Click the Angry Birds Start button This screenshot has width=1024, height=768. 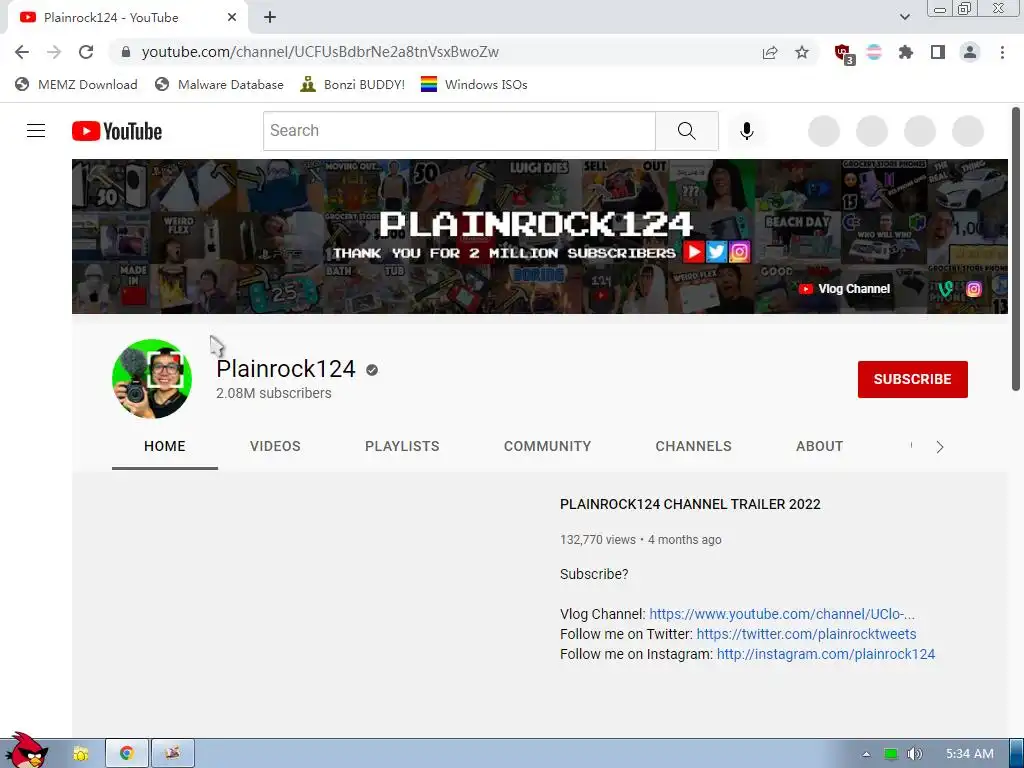[25, 751]
